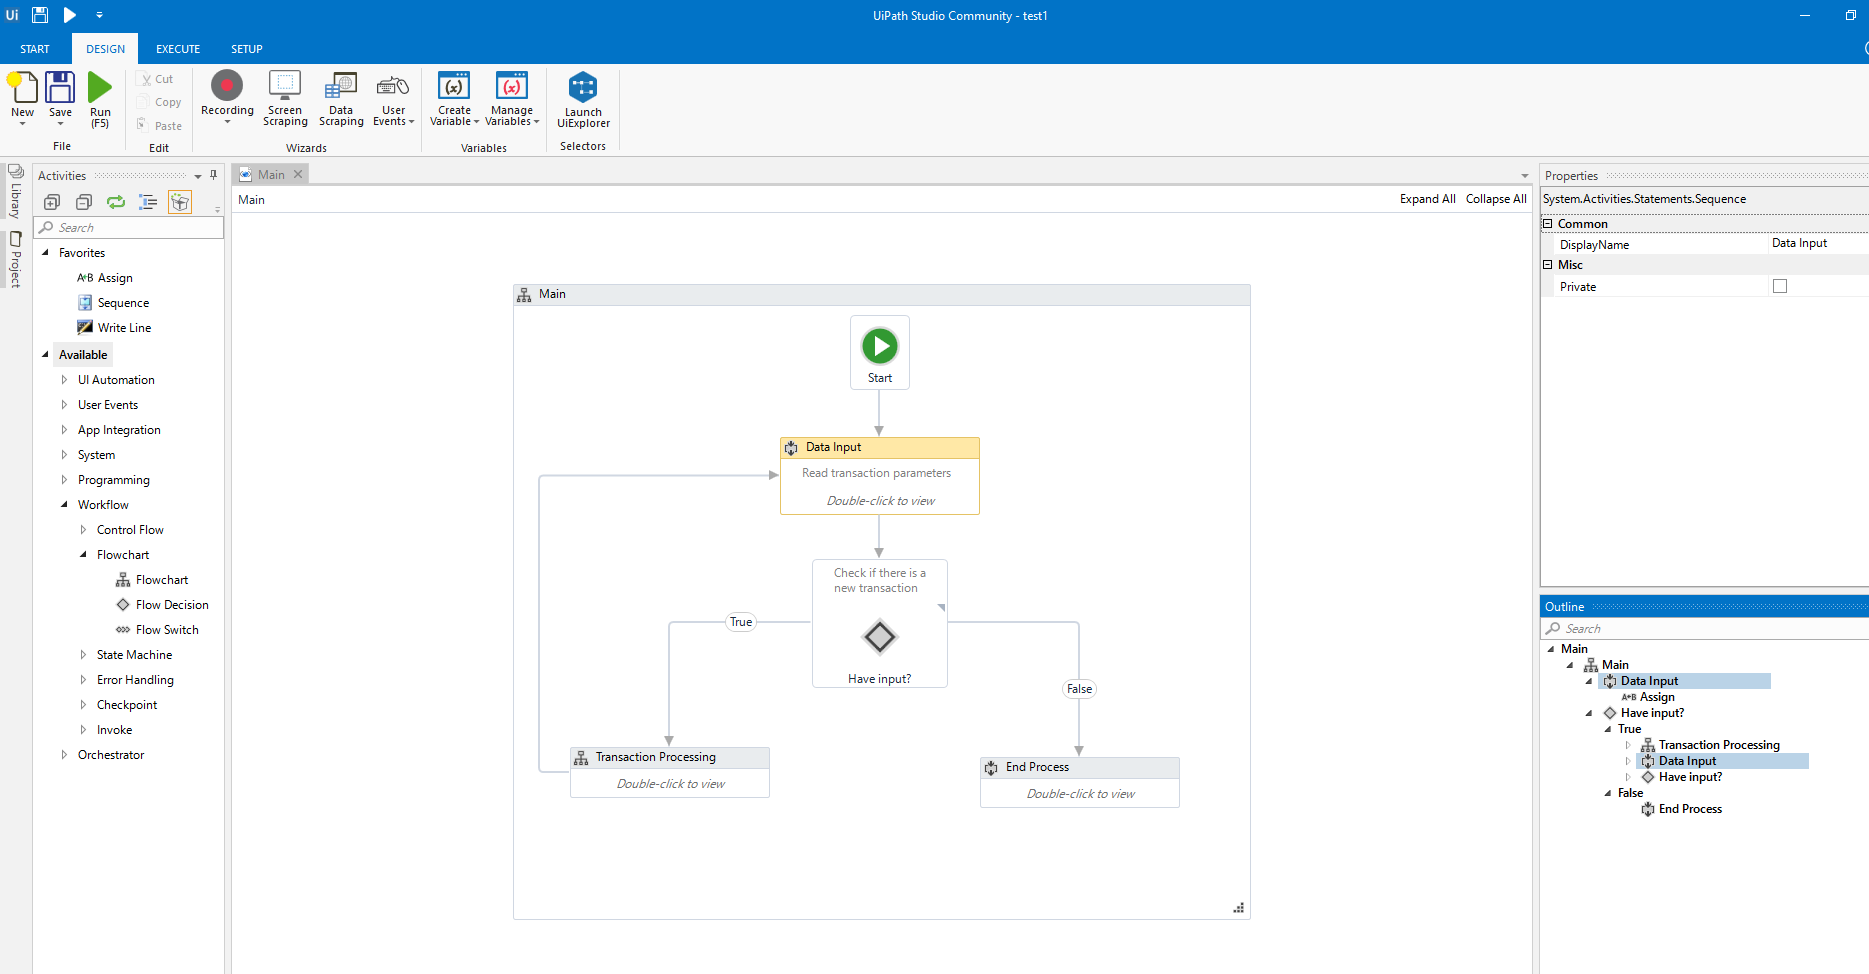
Task: Expand the UI Automation category
Action: tap(64, 379)
